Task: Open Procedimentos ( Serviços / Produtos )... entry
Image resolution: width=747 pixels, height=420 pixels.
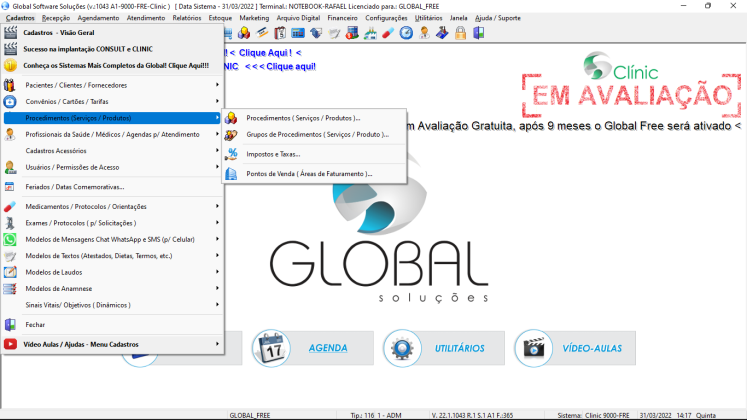Action: (314, 118)
